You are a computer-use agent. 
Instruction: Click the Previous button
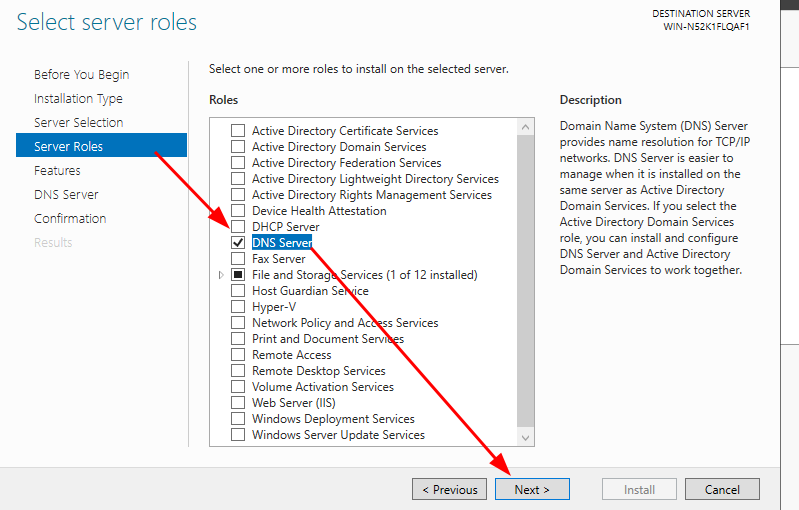pos(449,489)
